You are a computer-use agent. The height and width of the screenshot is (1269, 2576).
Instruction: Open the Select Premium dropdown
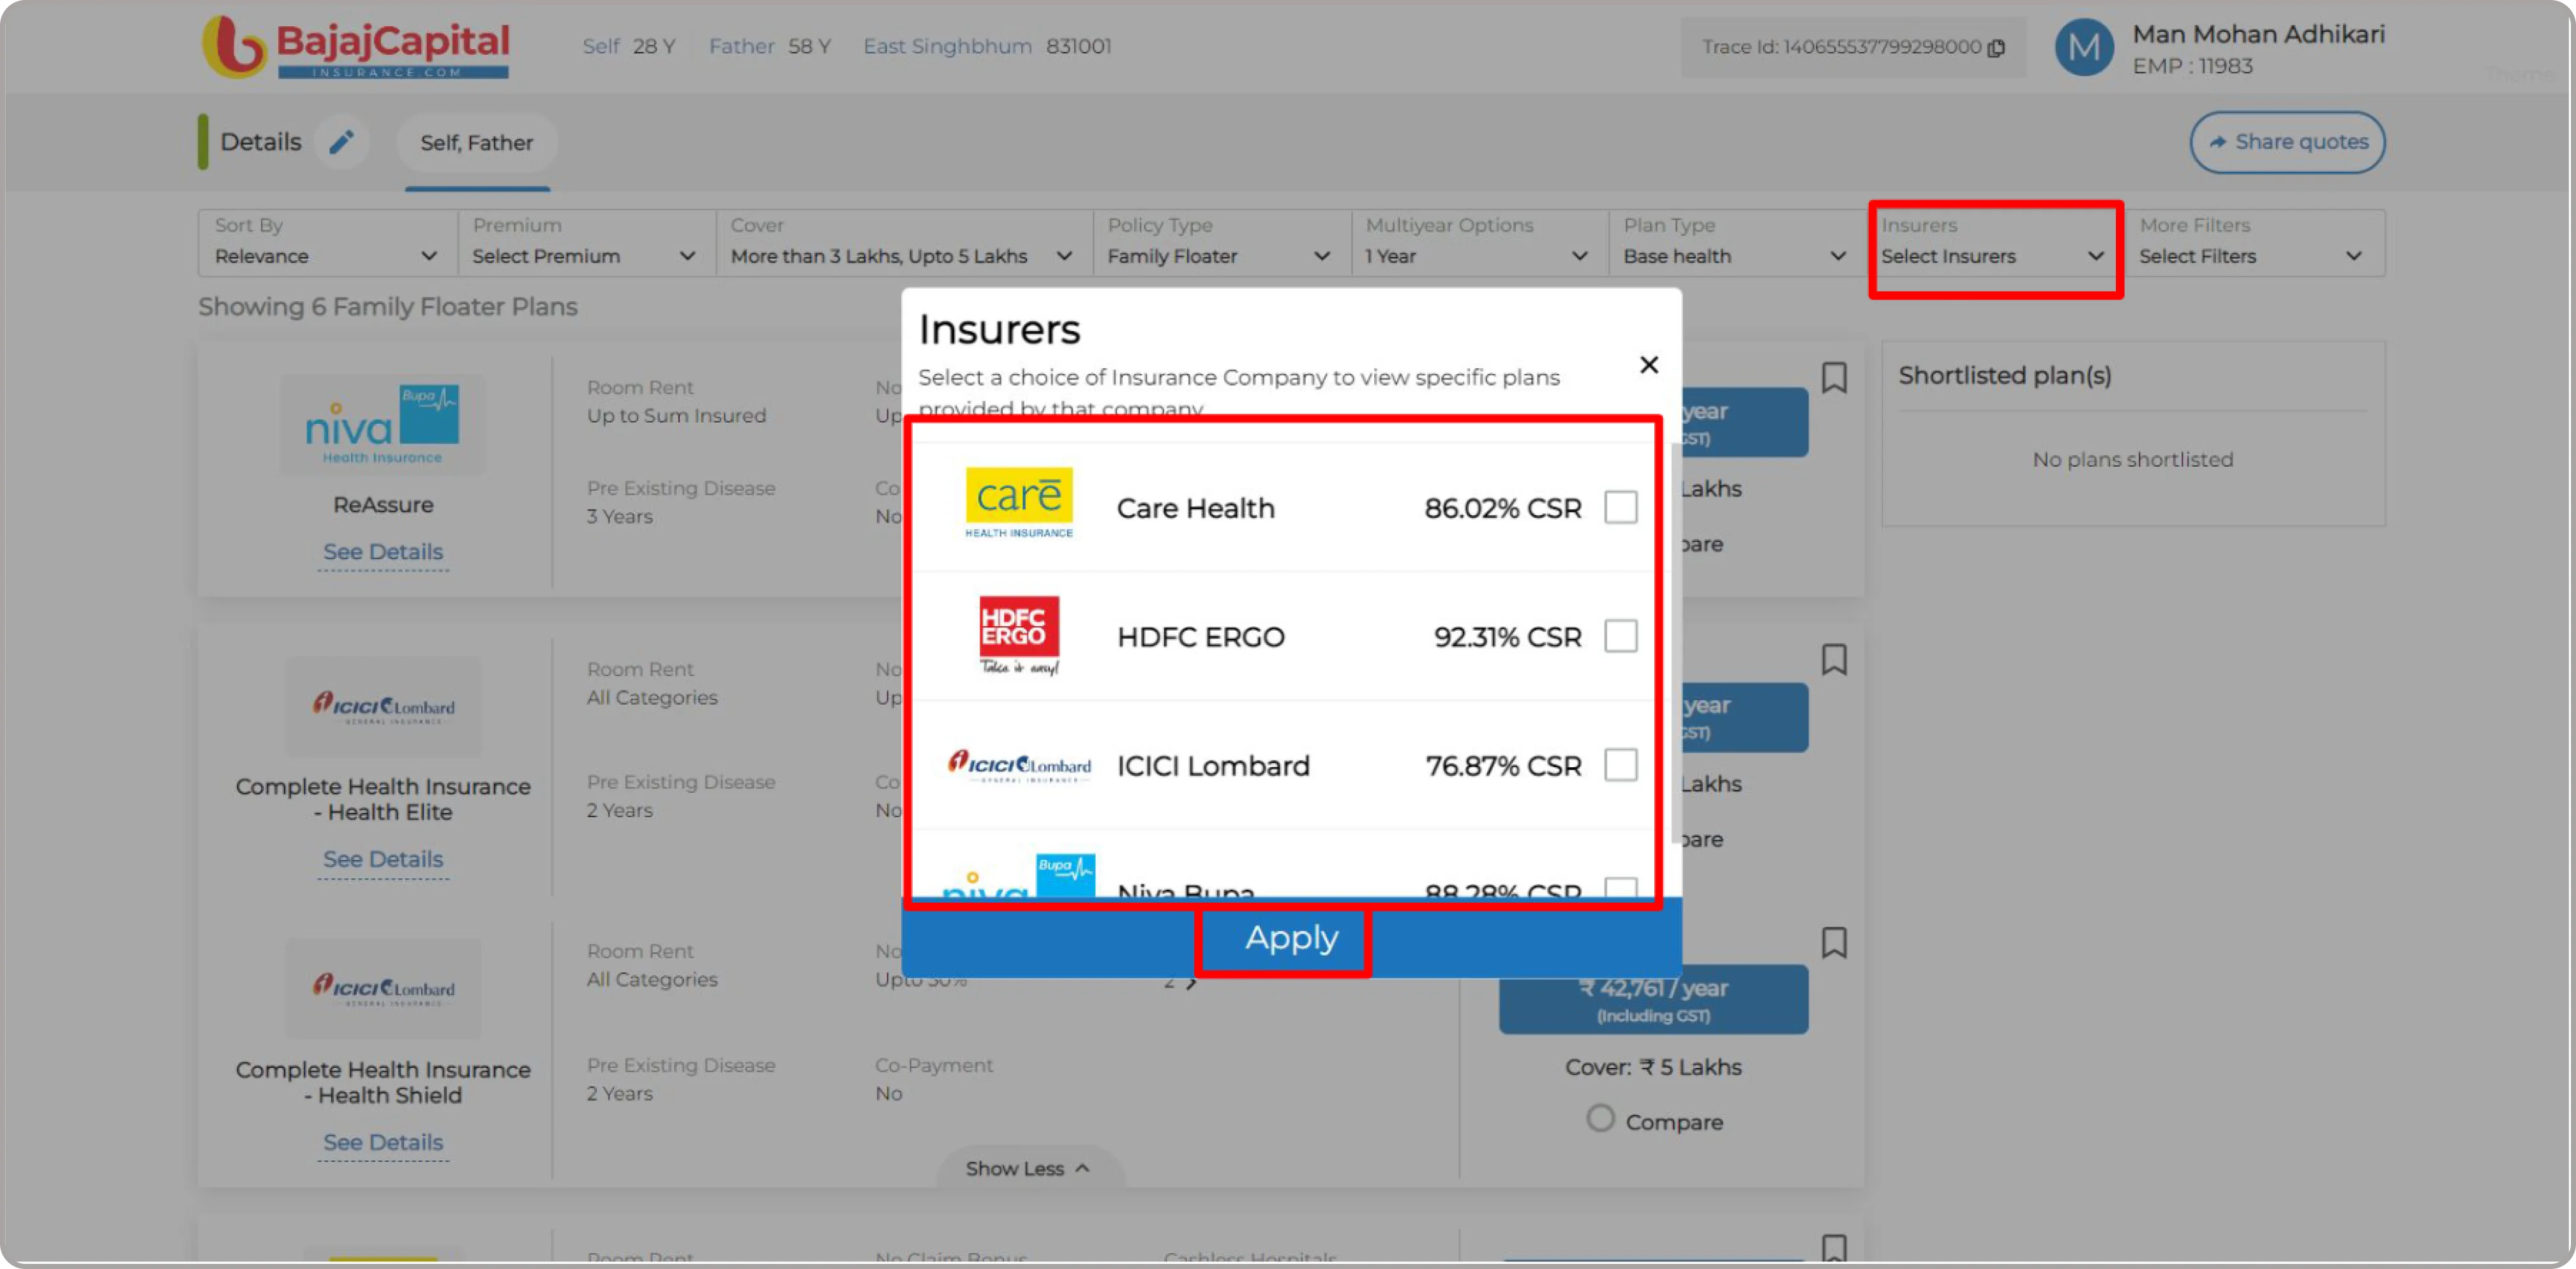click(586, 243)
